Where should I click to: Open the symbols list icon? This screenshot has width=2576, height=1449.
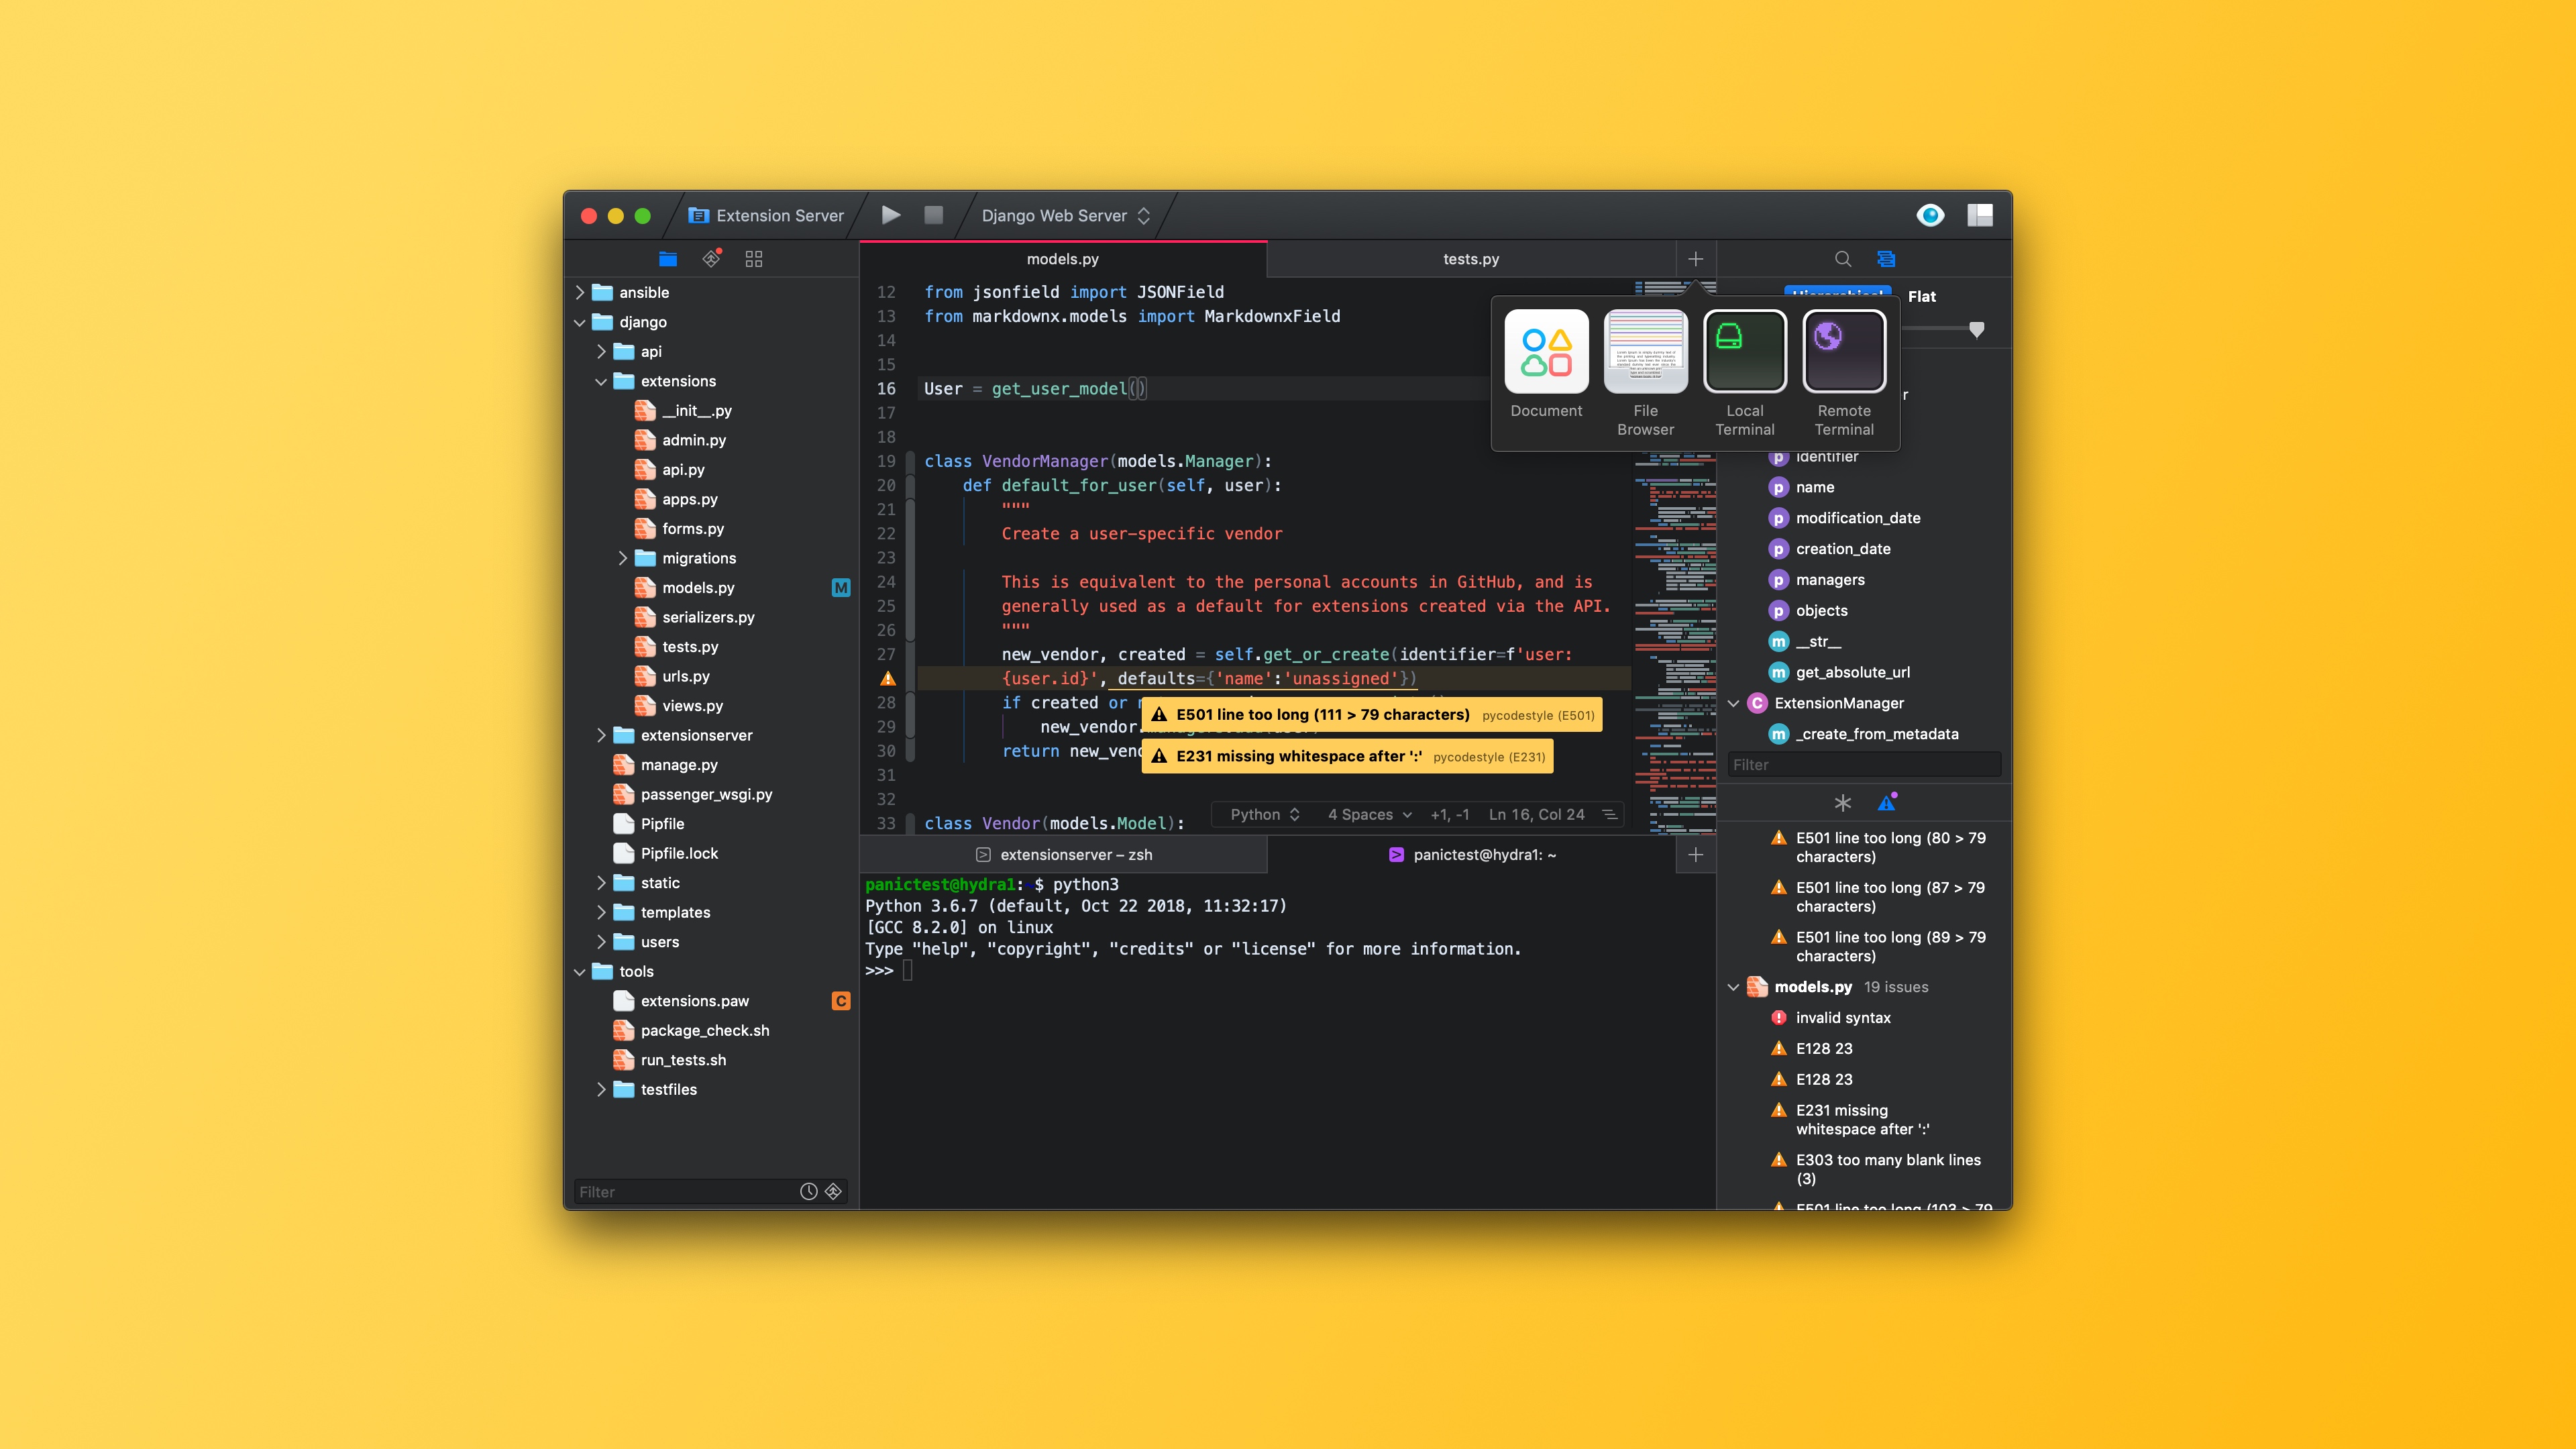1886,259
